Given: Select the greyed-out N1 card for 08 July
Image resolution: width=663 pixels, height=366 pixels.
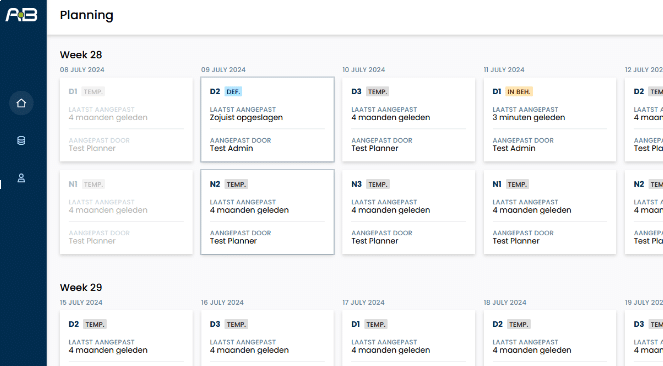Looking at the screenshot, I should coord(126,212).
